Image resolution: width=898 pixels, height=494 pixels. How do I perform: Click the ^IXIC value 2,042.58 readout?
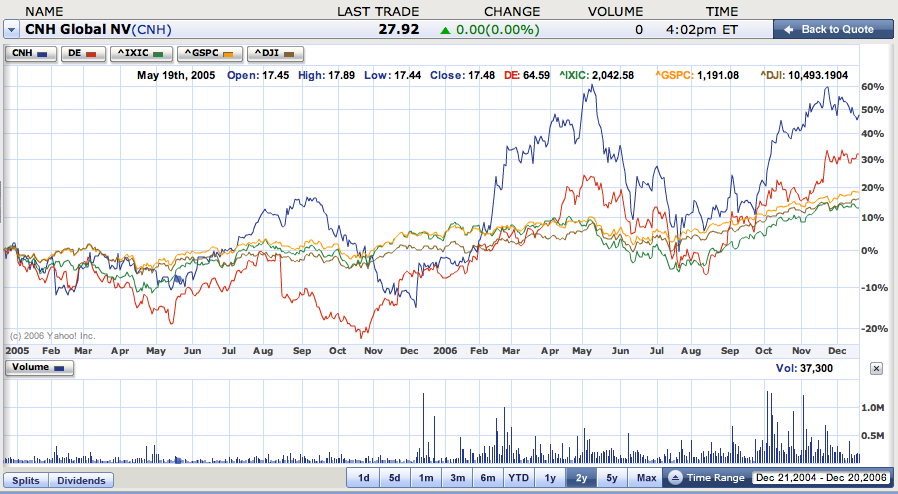(x=597, y=75)
